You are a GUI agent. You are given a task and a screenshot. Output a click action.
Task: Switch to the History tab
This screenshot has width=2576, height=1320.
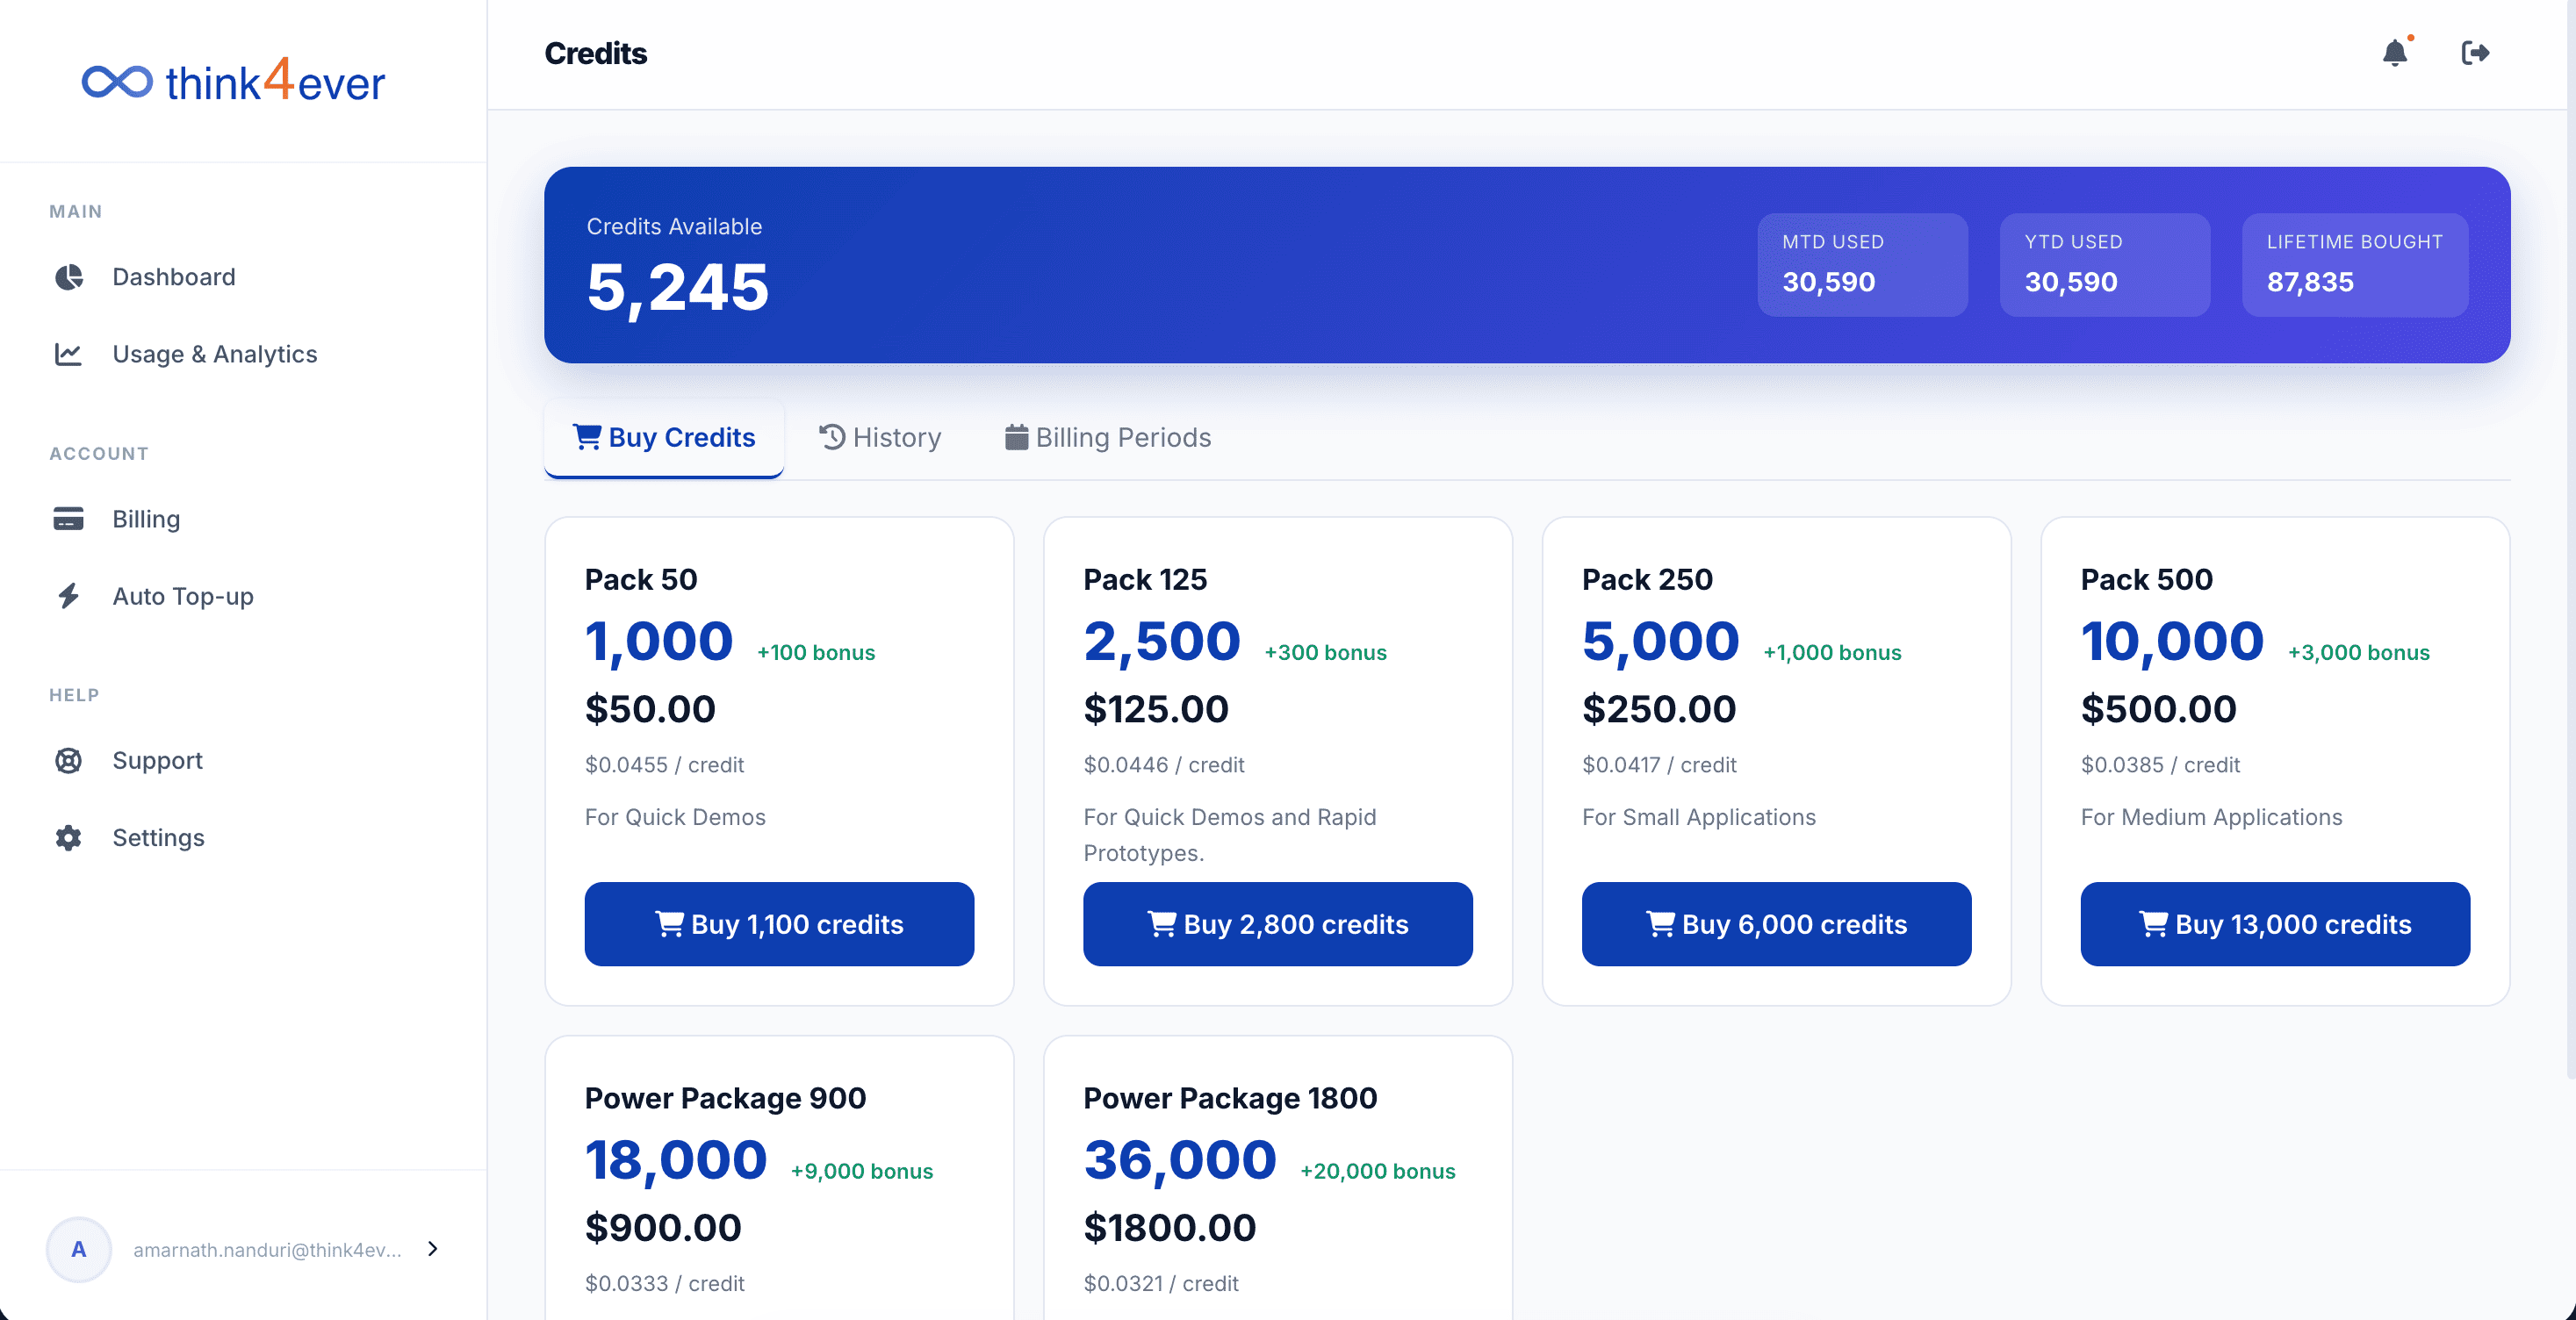pos(880,438)
